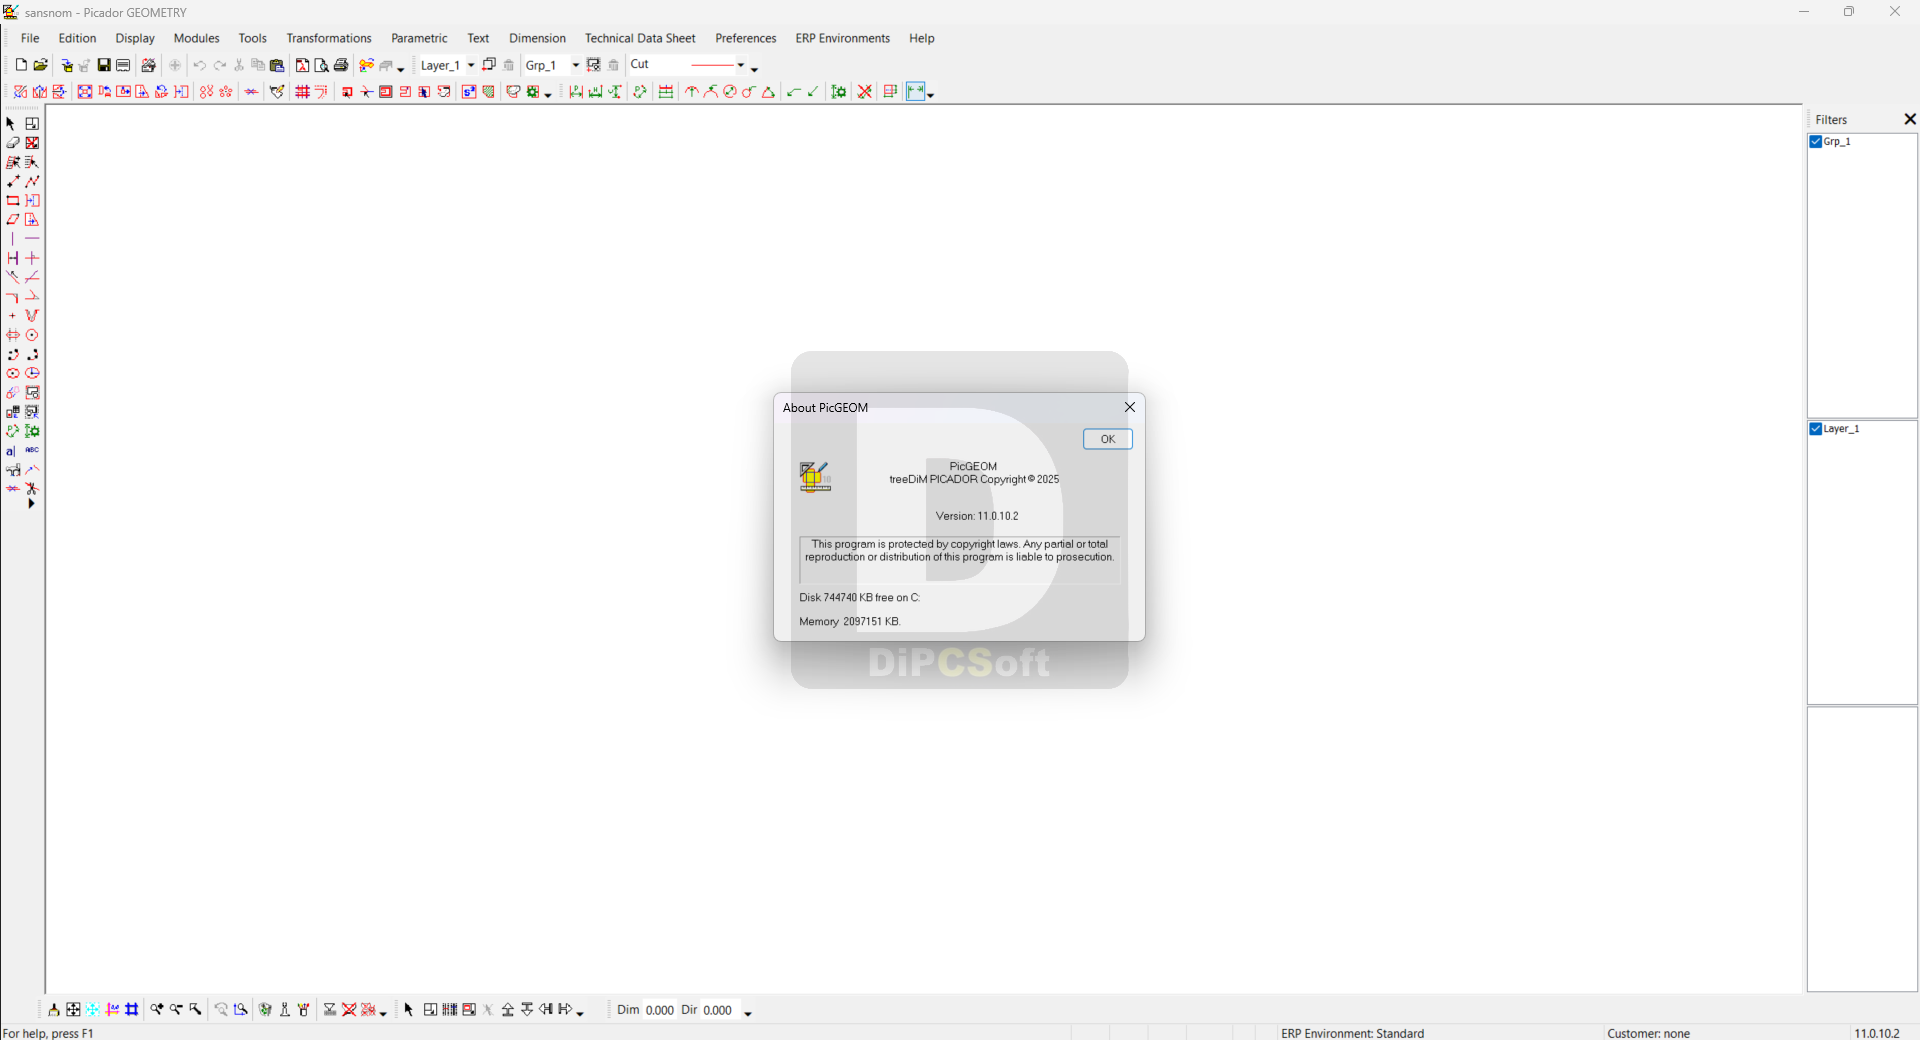Open the File menu
The image size is (1920, 1040).
[30, 38]
